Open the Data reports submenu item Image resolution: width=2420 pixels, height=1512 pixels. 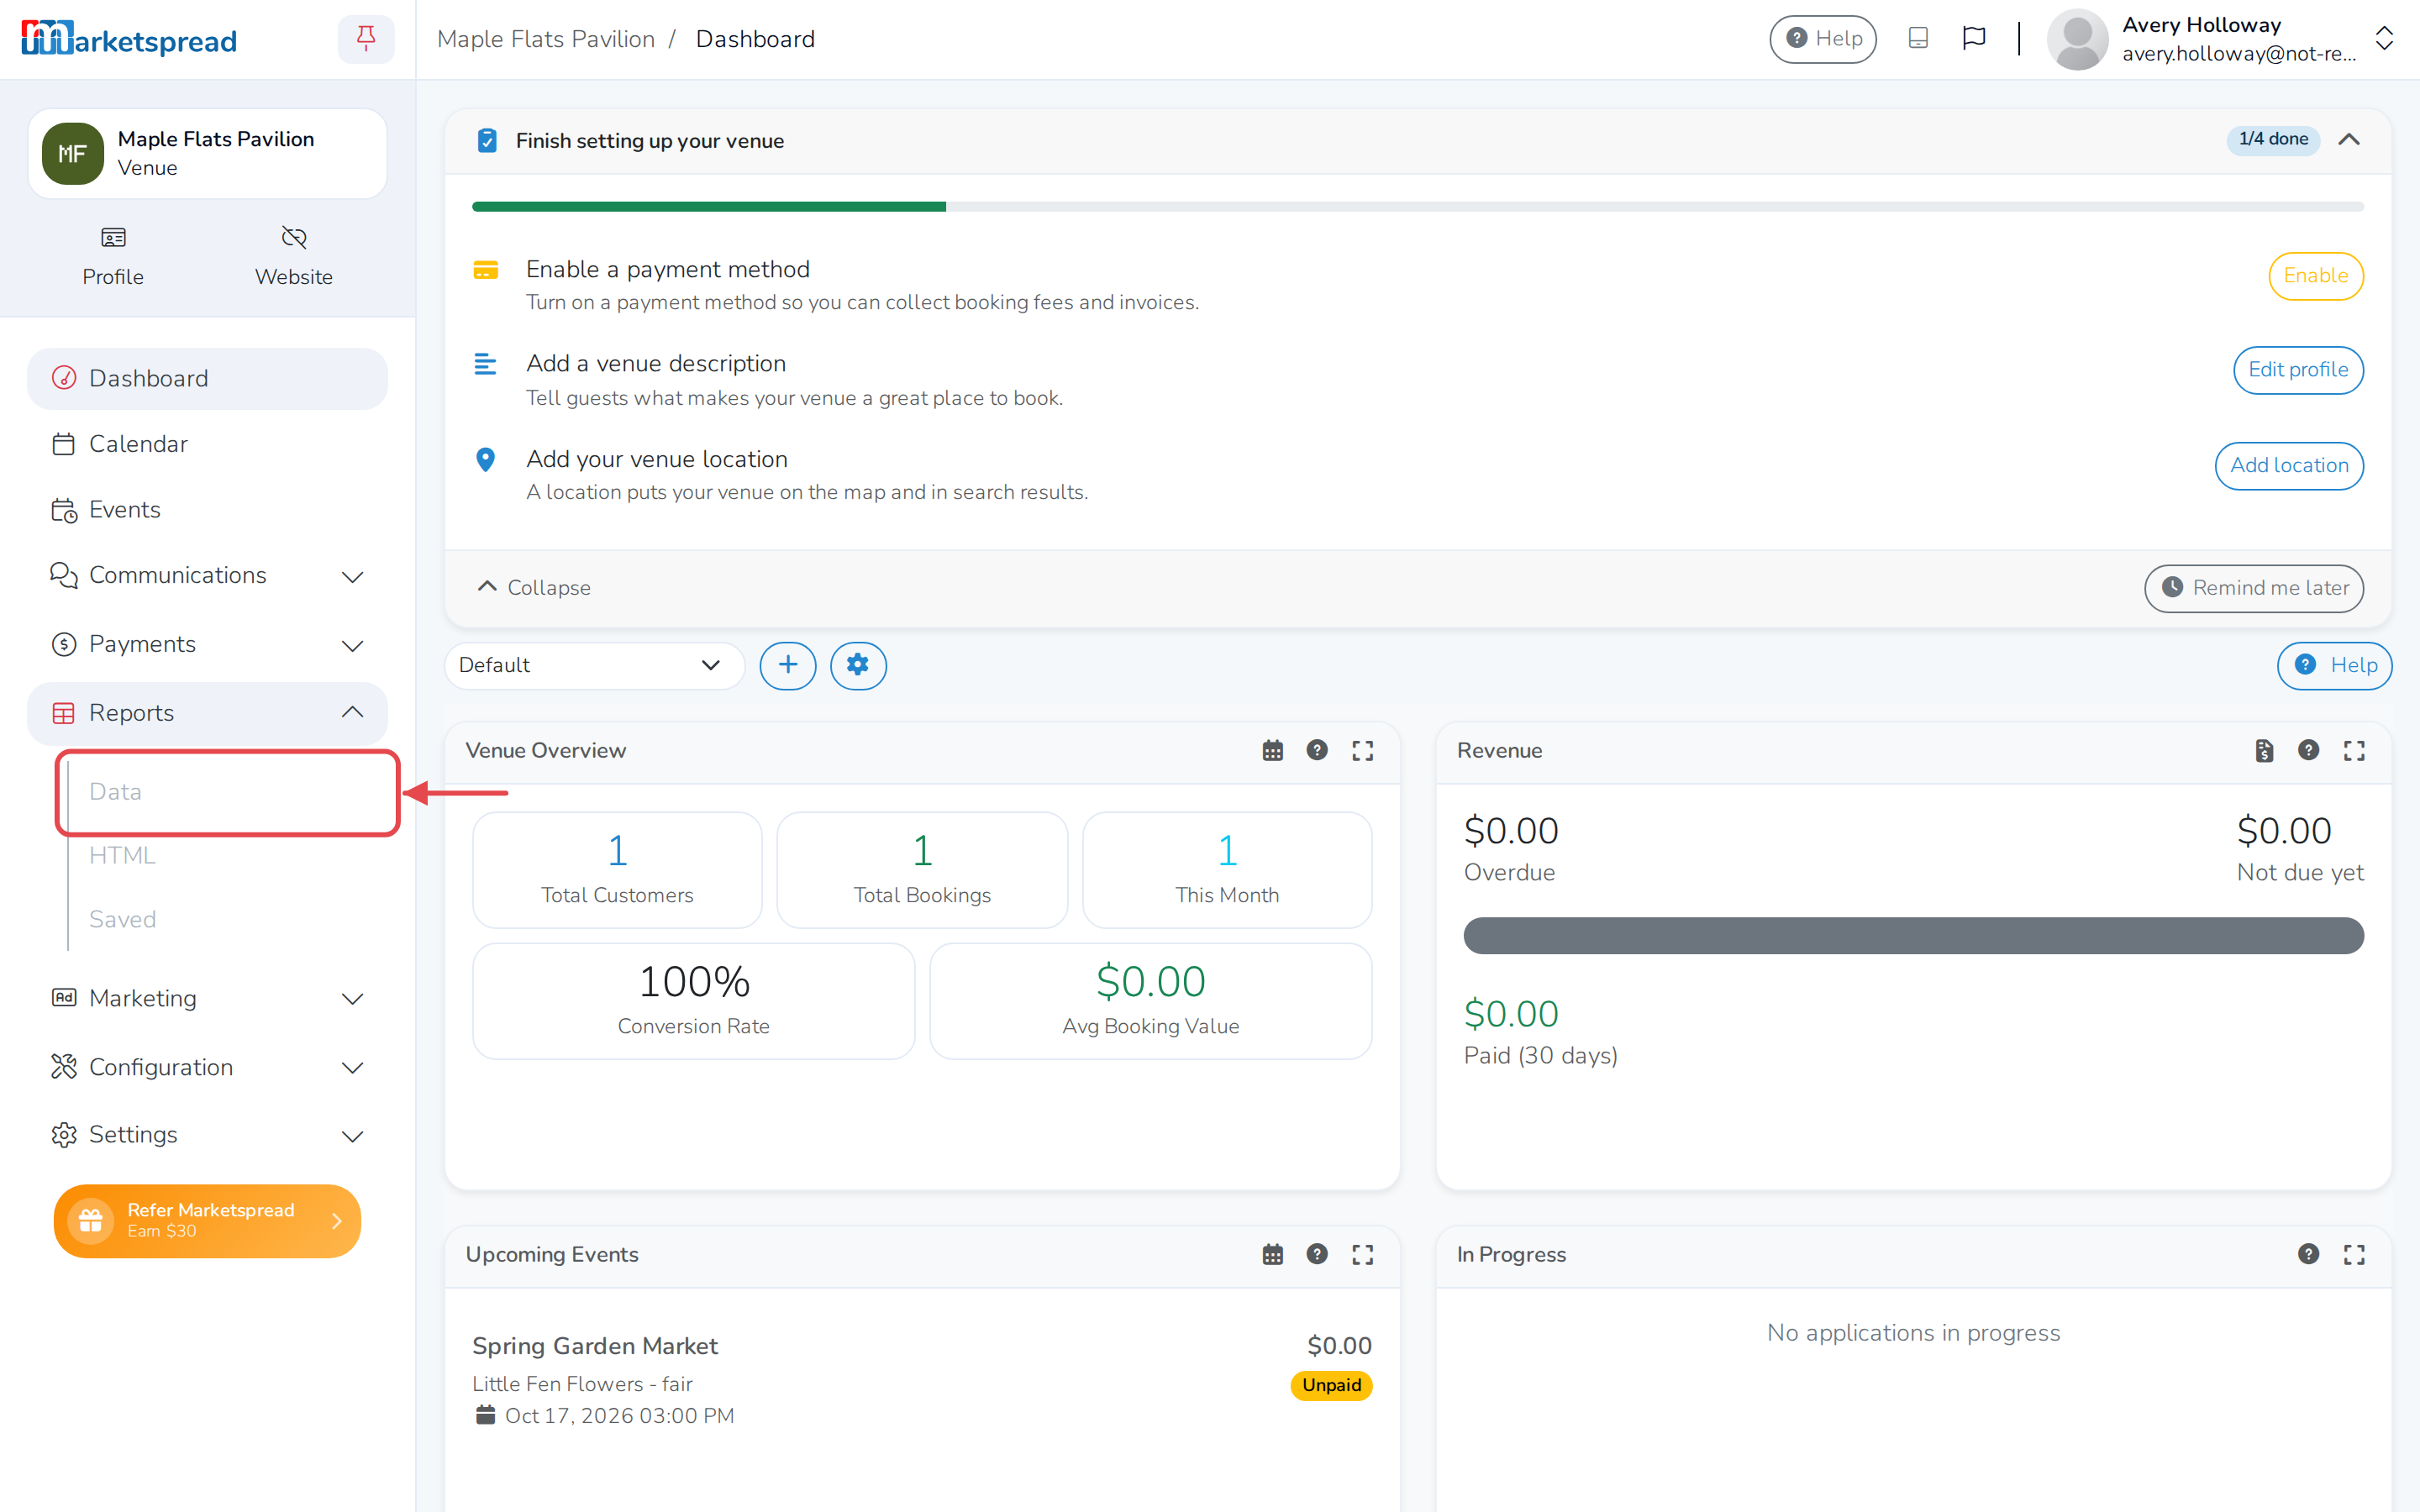point(228,792)
